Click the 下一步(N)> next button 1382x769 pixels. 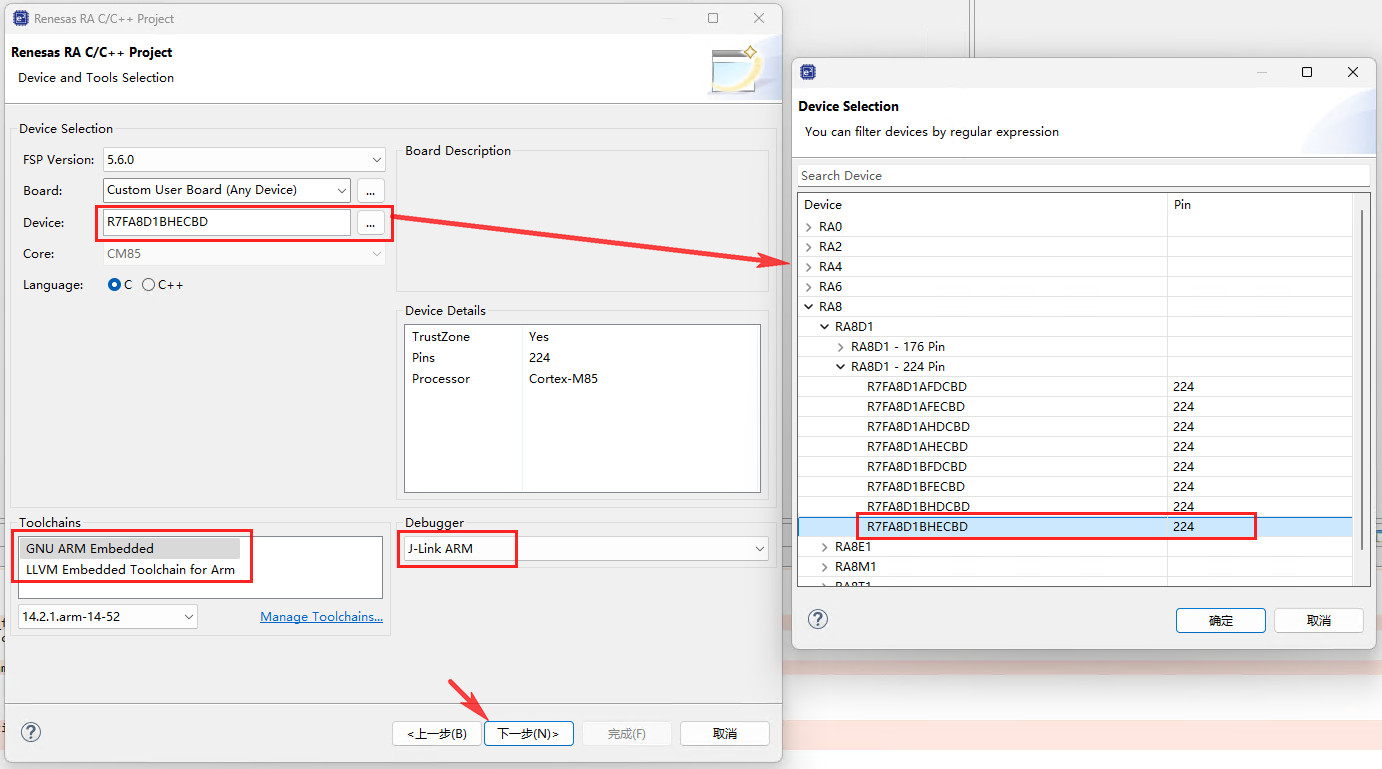[x=528, y=733]
